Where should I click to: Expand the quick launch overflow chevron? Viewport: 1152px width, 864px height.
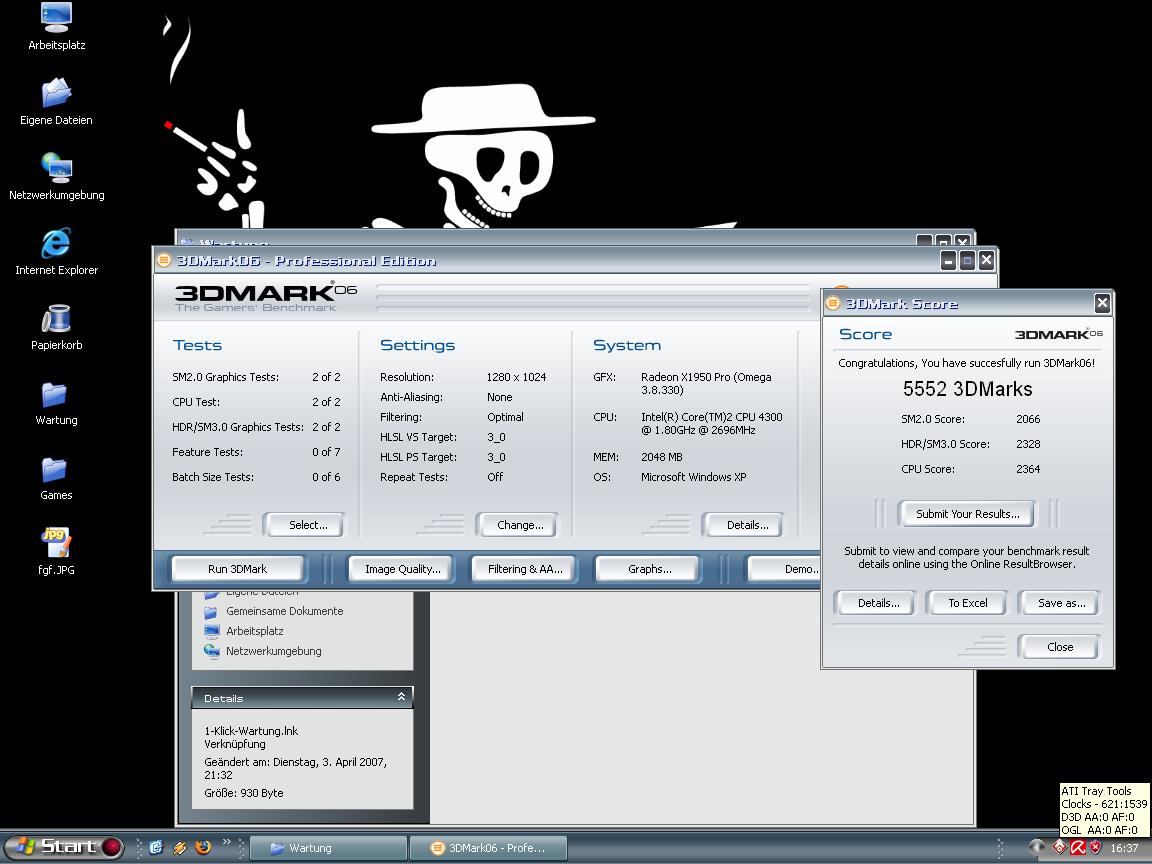(226, 842)
